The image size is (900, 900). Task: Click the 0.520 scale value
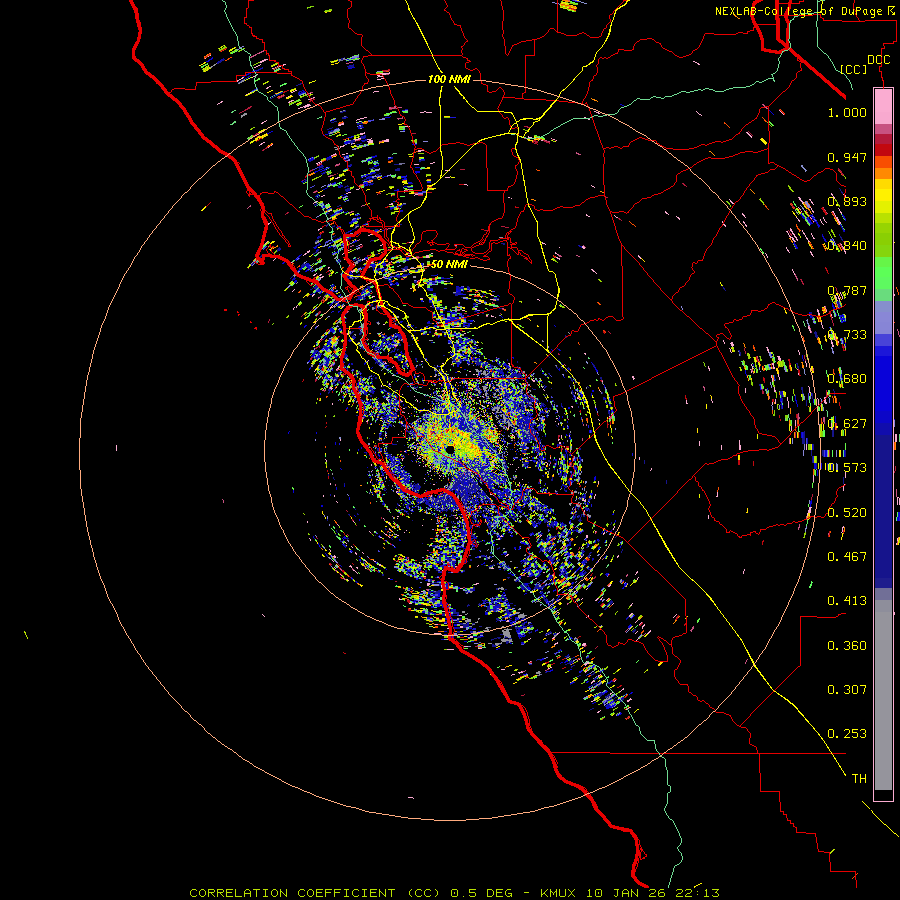click(847, 512)
